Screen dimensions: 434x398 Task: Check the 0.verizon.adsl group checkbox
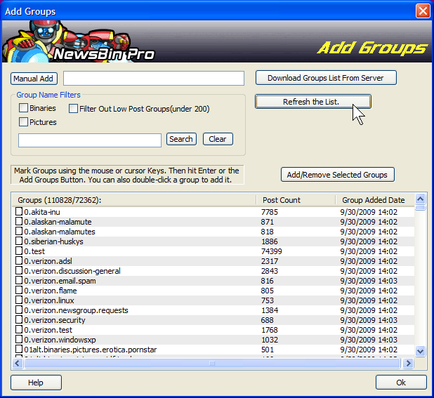(19, 261)
